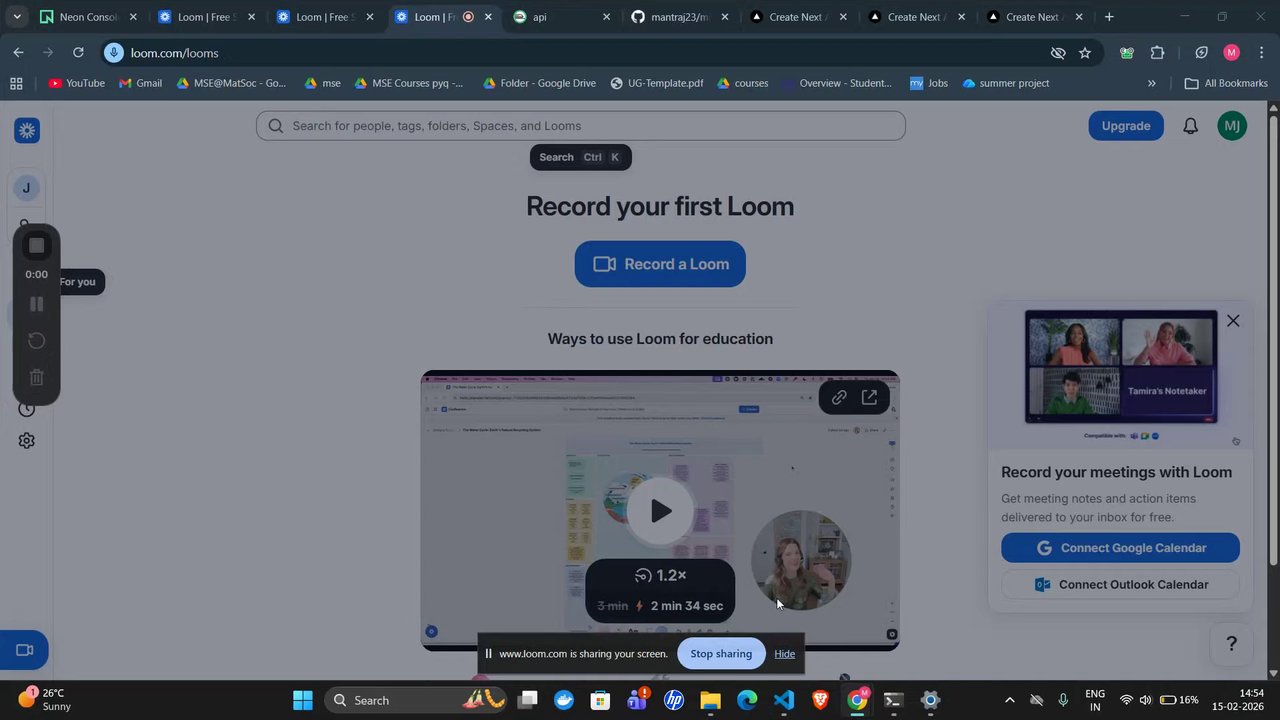
Task: Open Brave browser from the taskbar
Action: click(x=821, y=700)
